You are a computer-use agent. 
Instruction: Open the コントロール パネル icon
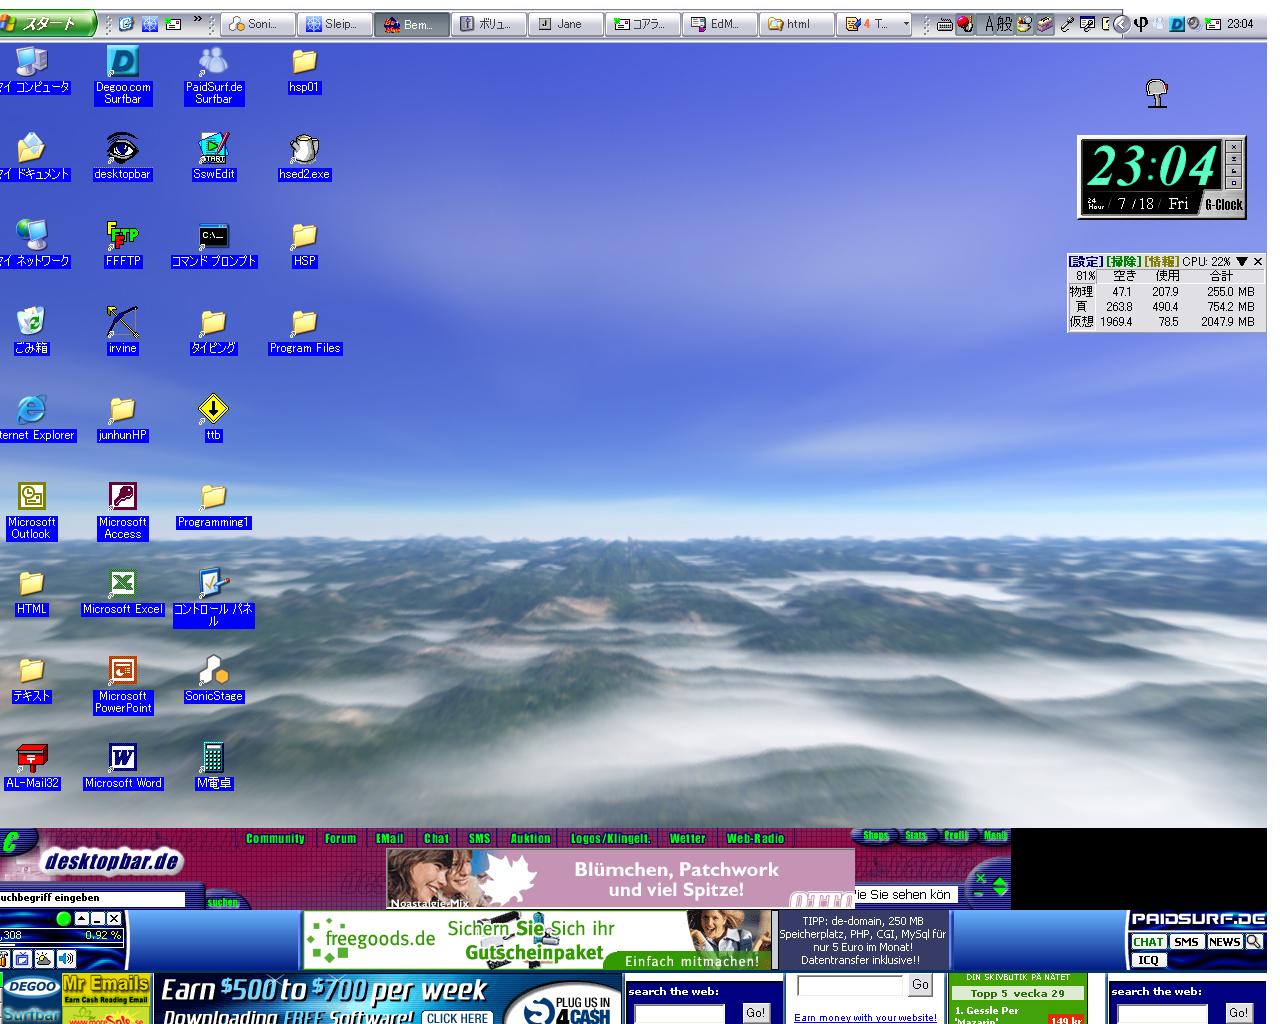click(214, 597)
